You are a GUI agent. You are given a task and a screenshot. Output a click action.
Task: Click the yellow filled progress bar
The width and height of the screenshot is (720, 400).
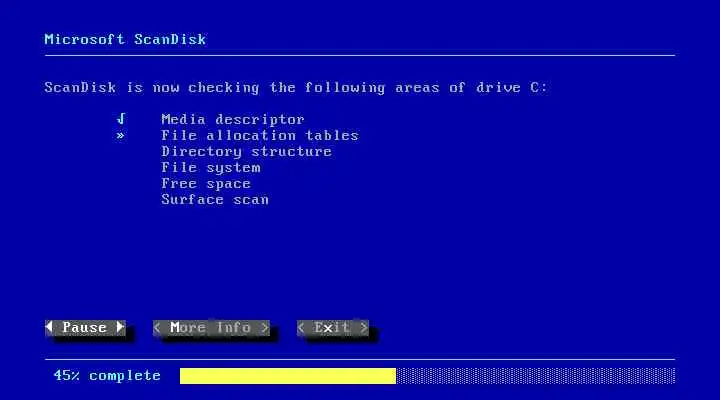click(x=288, y=376)
